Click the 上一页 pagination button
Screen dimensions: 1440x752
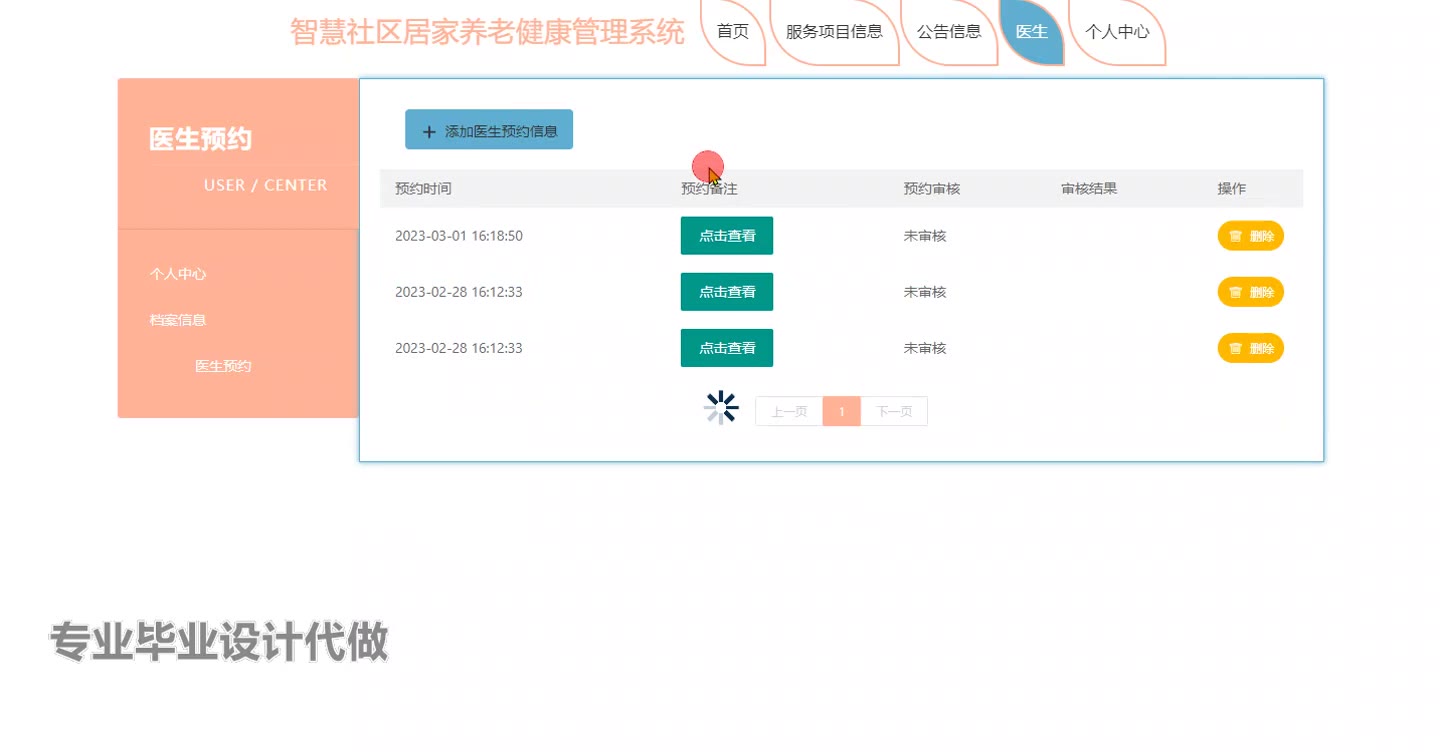tap(789, 412)
